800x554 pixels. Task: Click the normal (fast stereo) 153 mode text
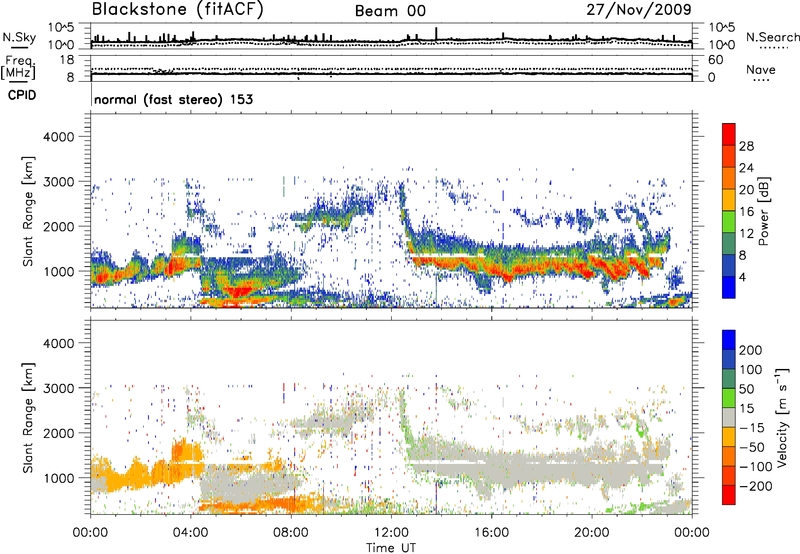coord(173,99)
